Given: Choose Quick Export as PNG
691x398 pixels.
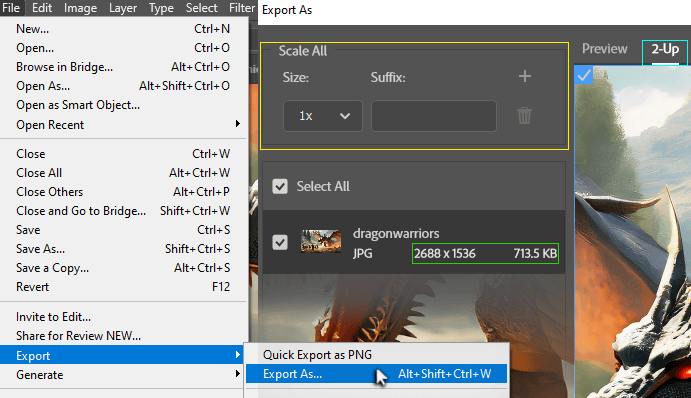Looking at the screenshot, I should pyautogui.click(x=376, y=355).
